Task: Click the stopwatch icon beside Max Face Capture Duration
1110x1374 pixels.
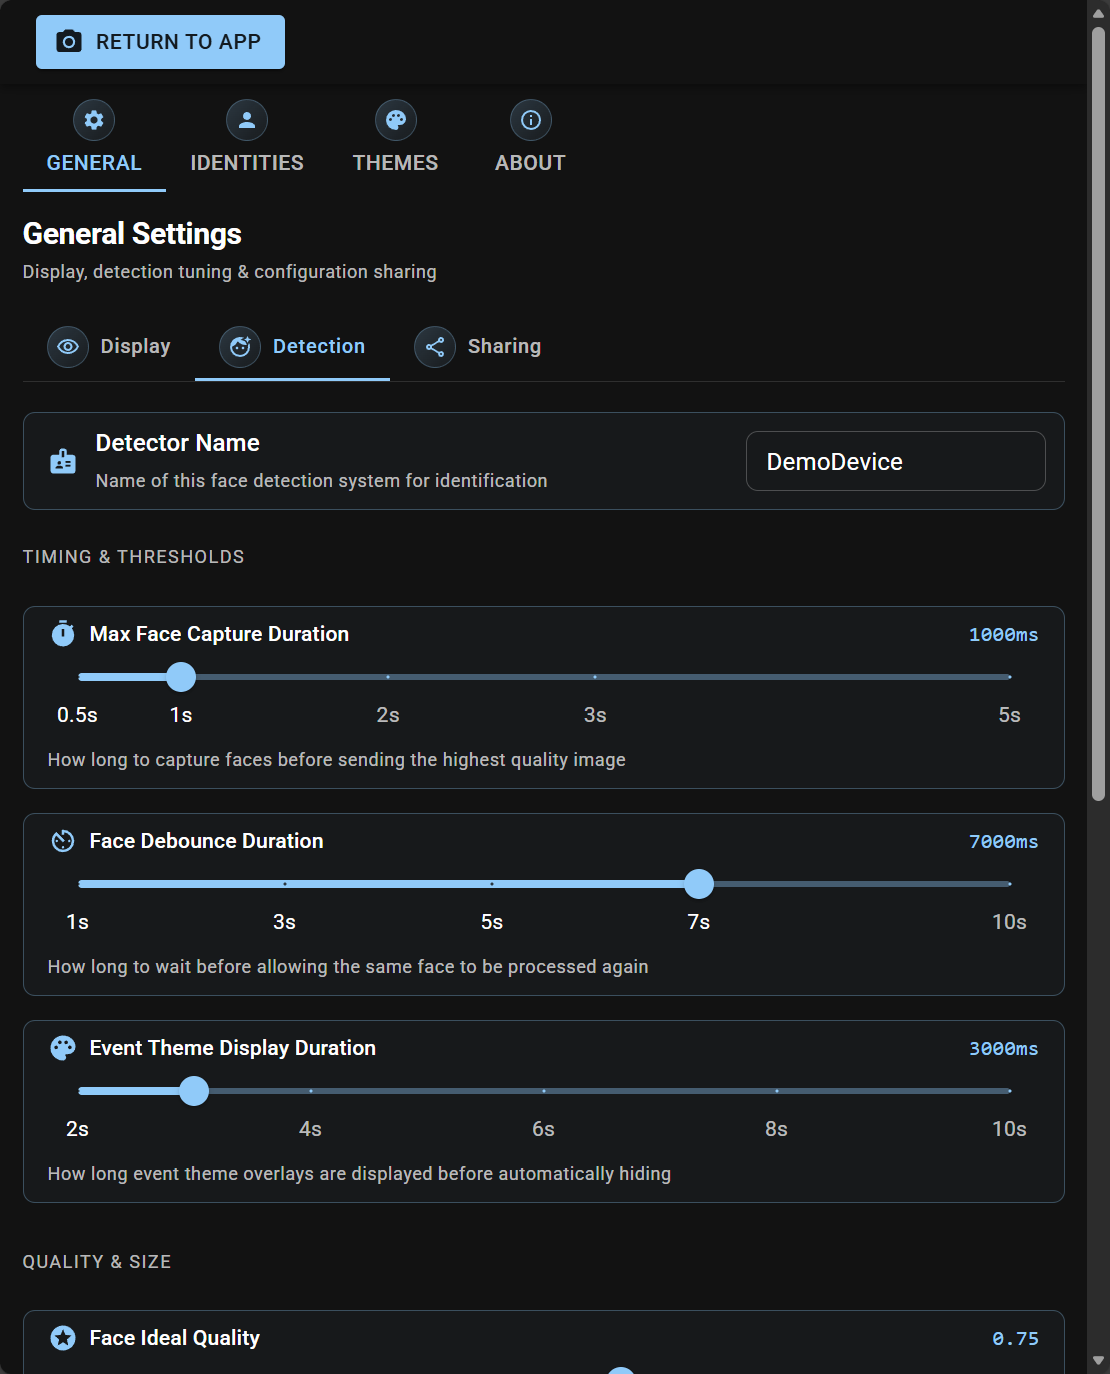Action: click(62, 633)
